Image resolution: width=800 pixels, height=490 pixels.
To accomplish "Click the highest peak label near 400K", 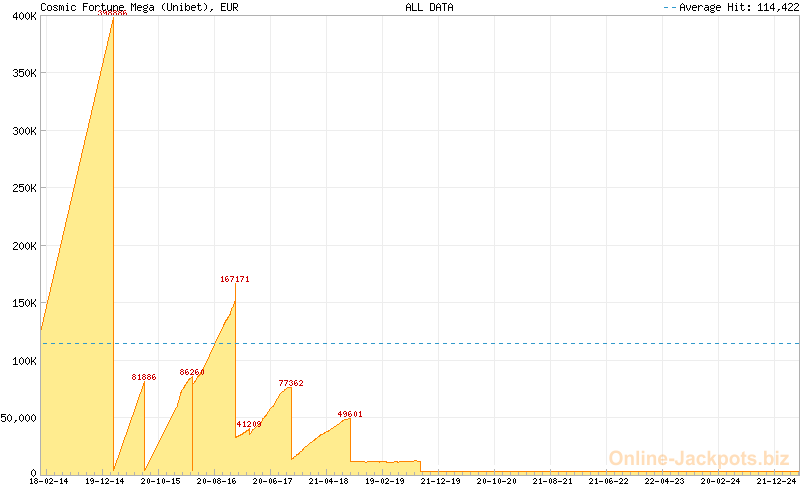I will tap(112, 14).
